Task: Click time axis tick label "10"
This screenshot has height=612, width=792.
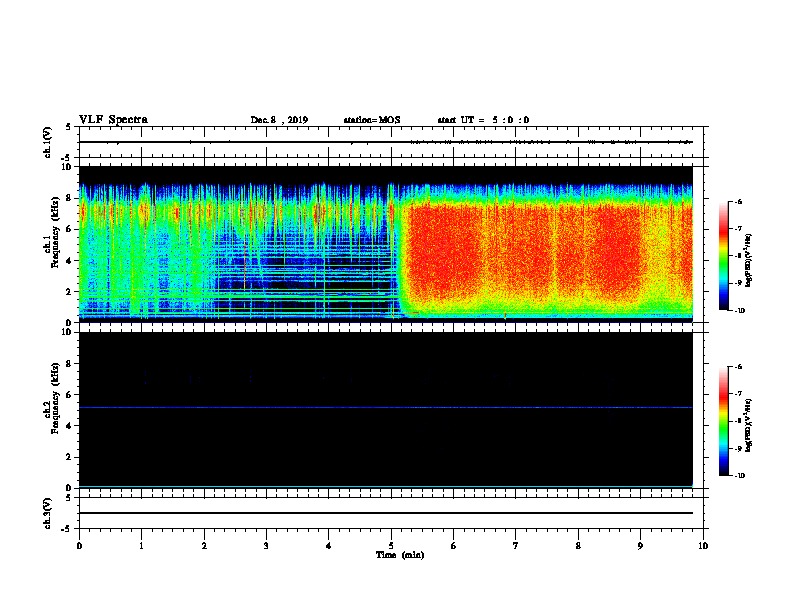Action: pyautogui.click(x=703, y=546)
